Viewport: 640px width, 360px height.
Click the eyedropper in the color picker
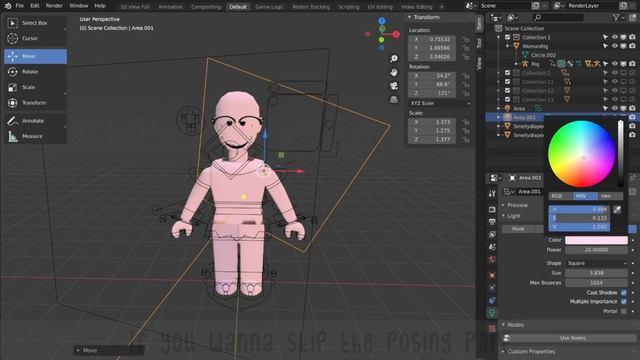click(617, 209)
